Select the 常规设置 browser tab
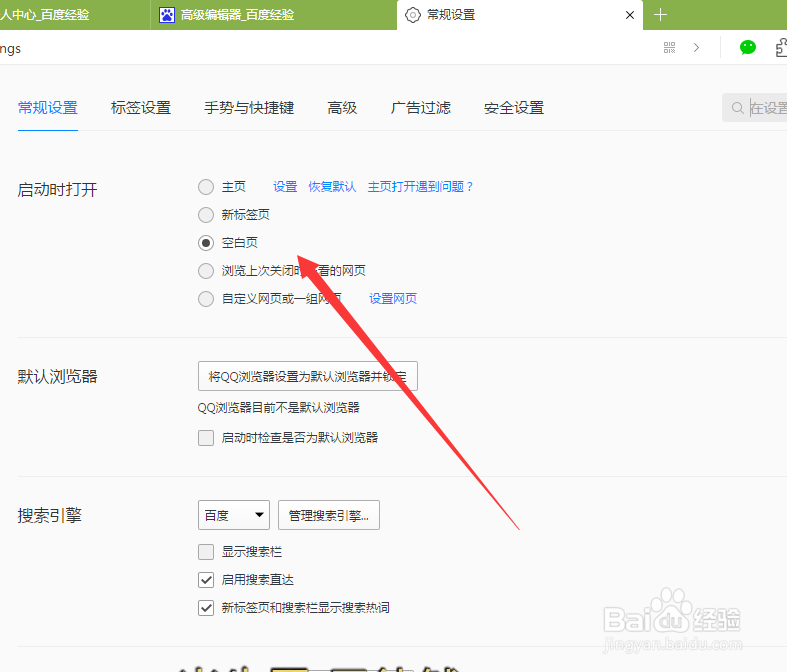This screenshot has height=672, width=787. click(x=519, y=15)
